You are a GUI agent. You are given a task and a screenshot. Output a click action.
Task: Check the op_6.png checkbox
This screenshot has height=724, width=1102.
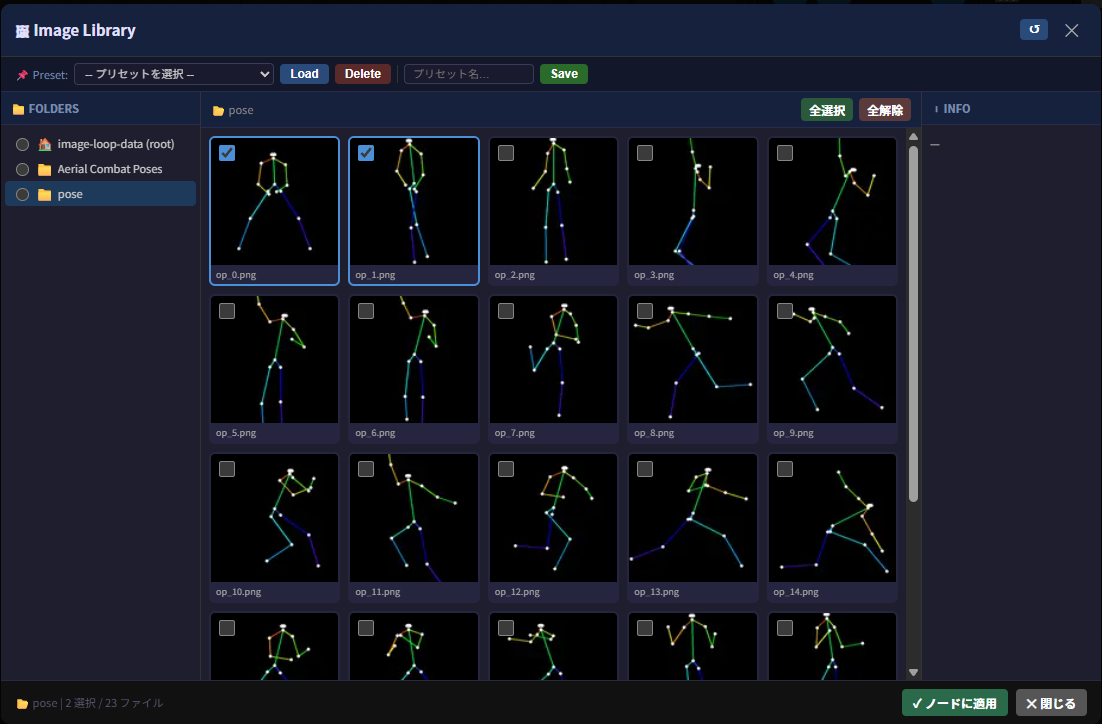[366, 311]
